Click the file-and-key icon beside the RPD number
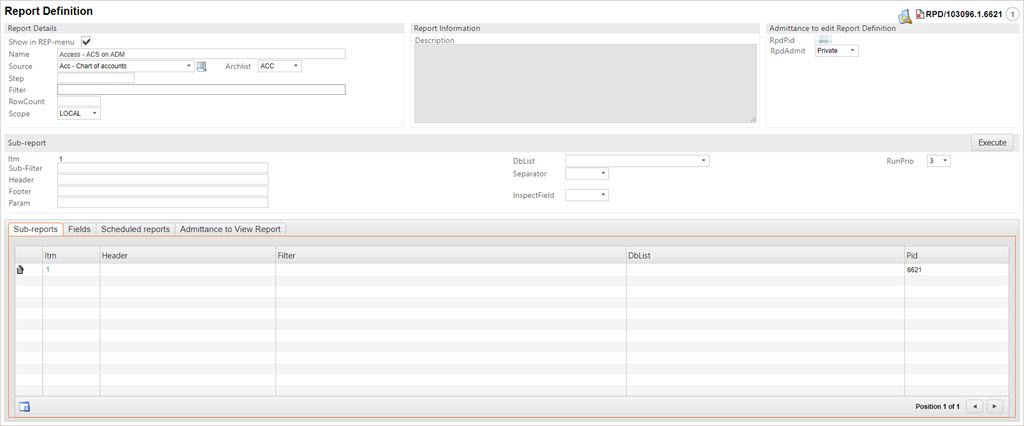The width and height of the screenshot is (1024, 426). click(905, 16)
